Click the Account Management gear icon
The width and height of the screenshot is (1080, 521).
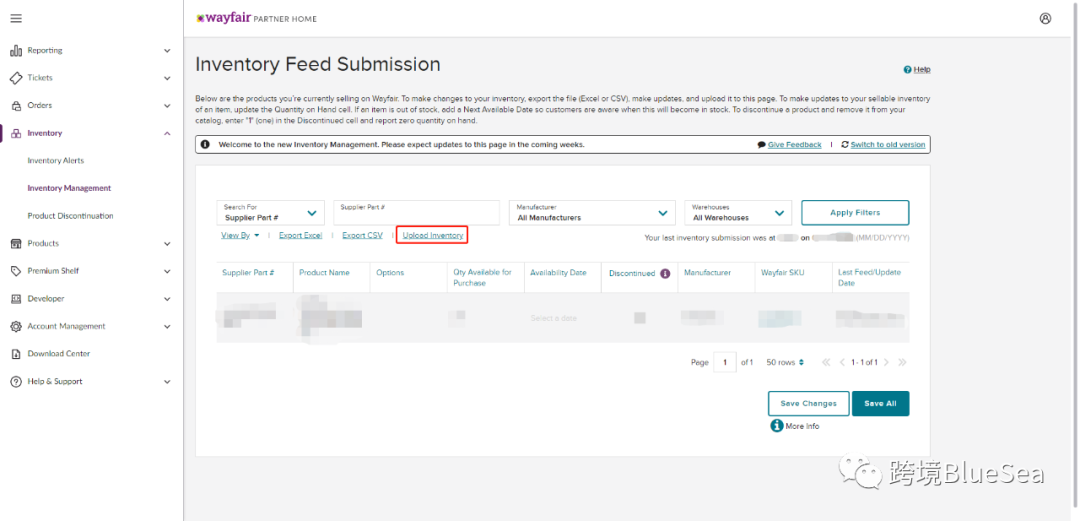(x=16, y=326)
